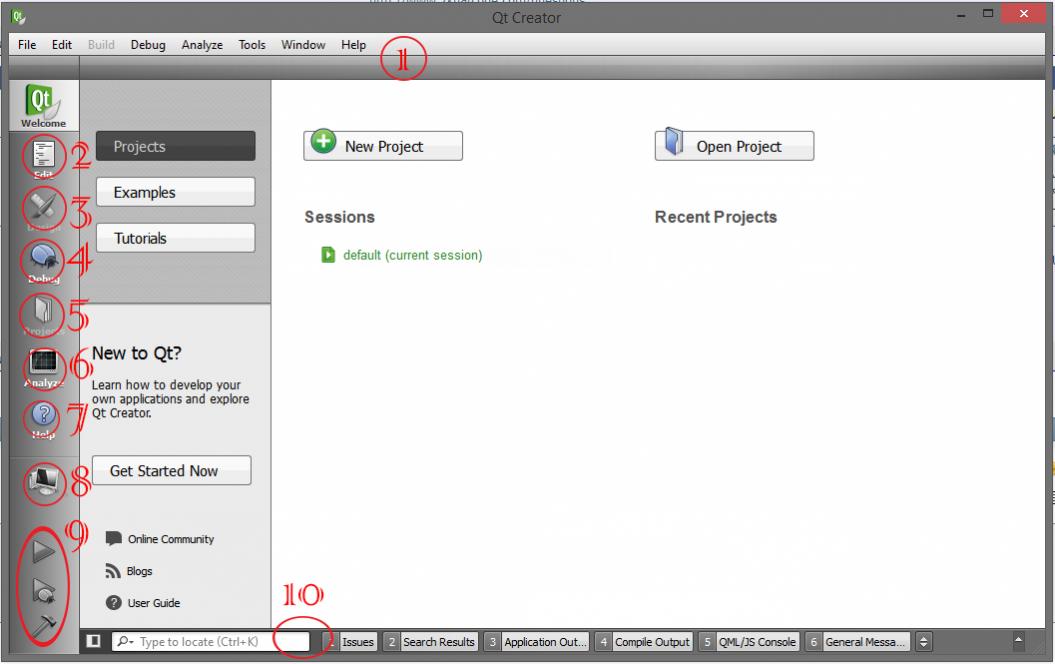Open default (current session) link
This screenshot has height=664, width=1055.
(412, 255)
